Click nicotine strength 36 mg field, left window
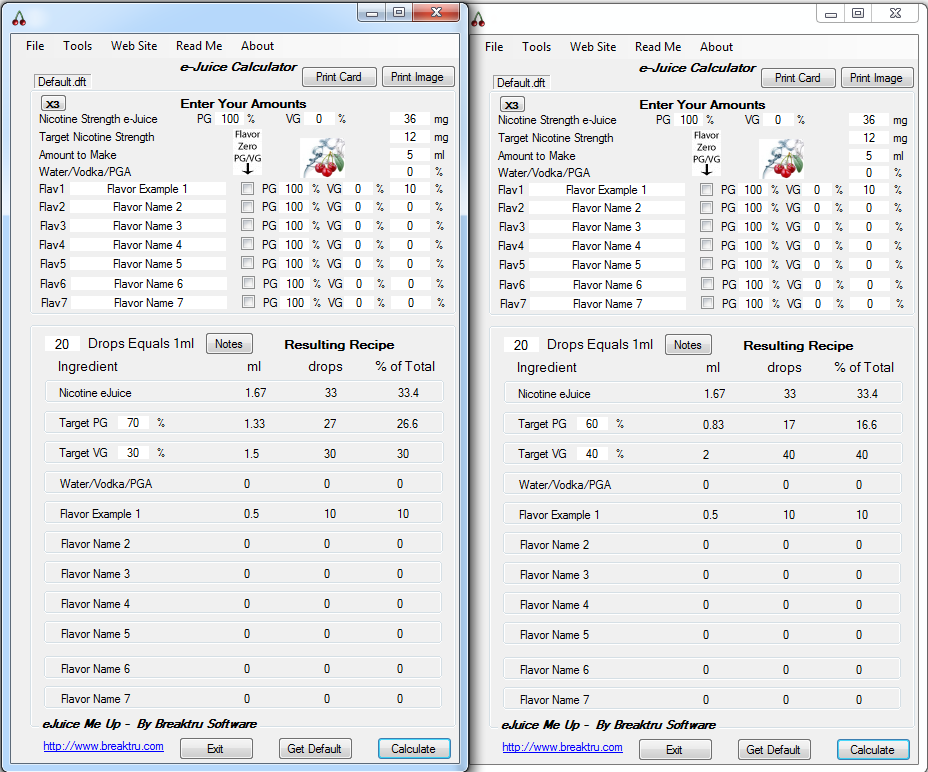The height and width of the screenshot is (772, 928). [x=410, y=119]
